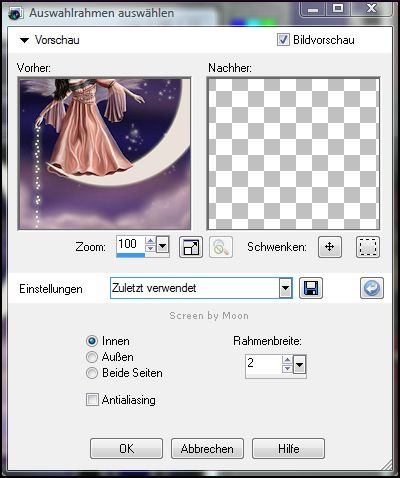Screen dimensions: 400x478
Task: Toggle the Bildvorschau checkbox
Action: (x=283, y=40)
